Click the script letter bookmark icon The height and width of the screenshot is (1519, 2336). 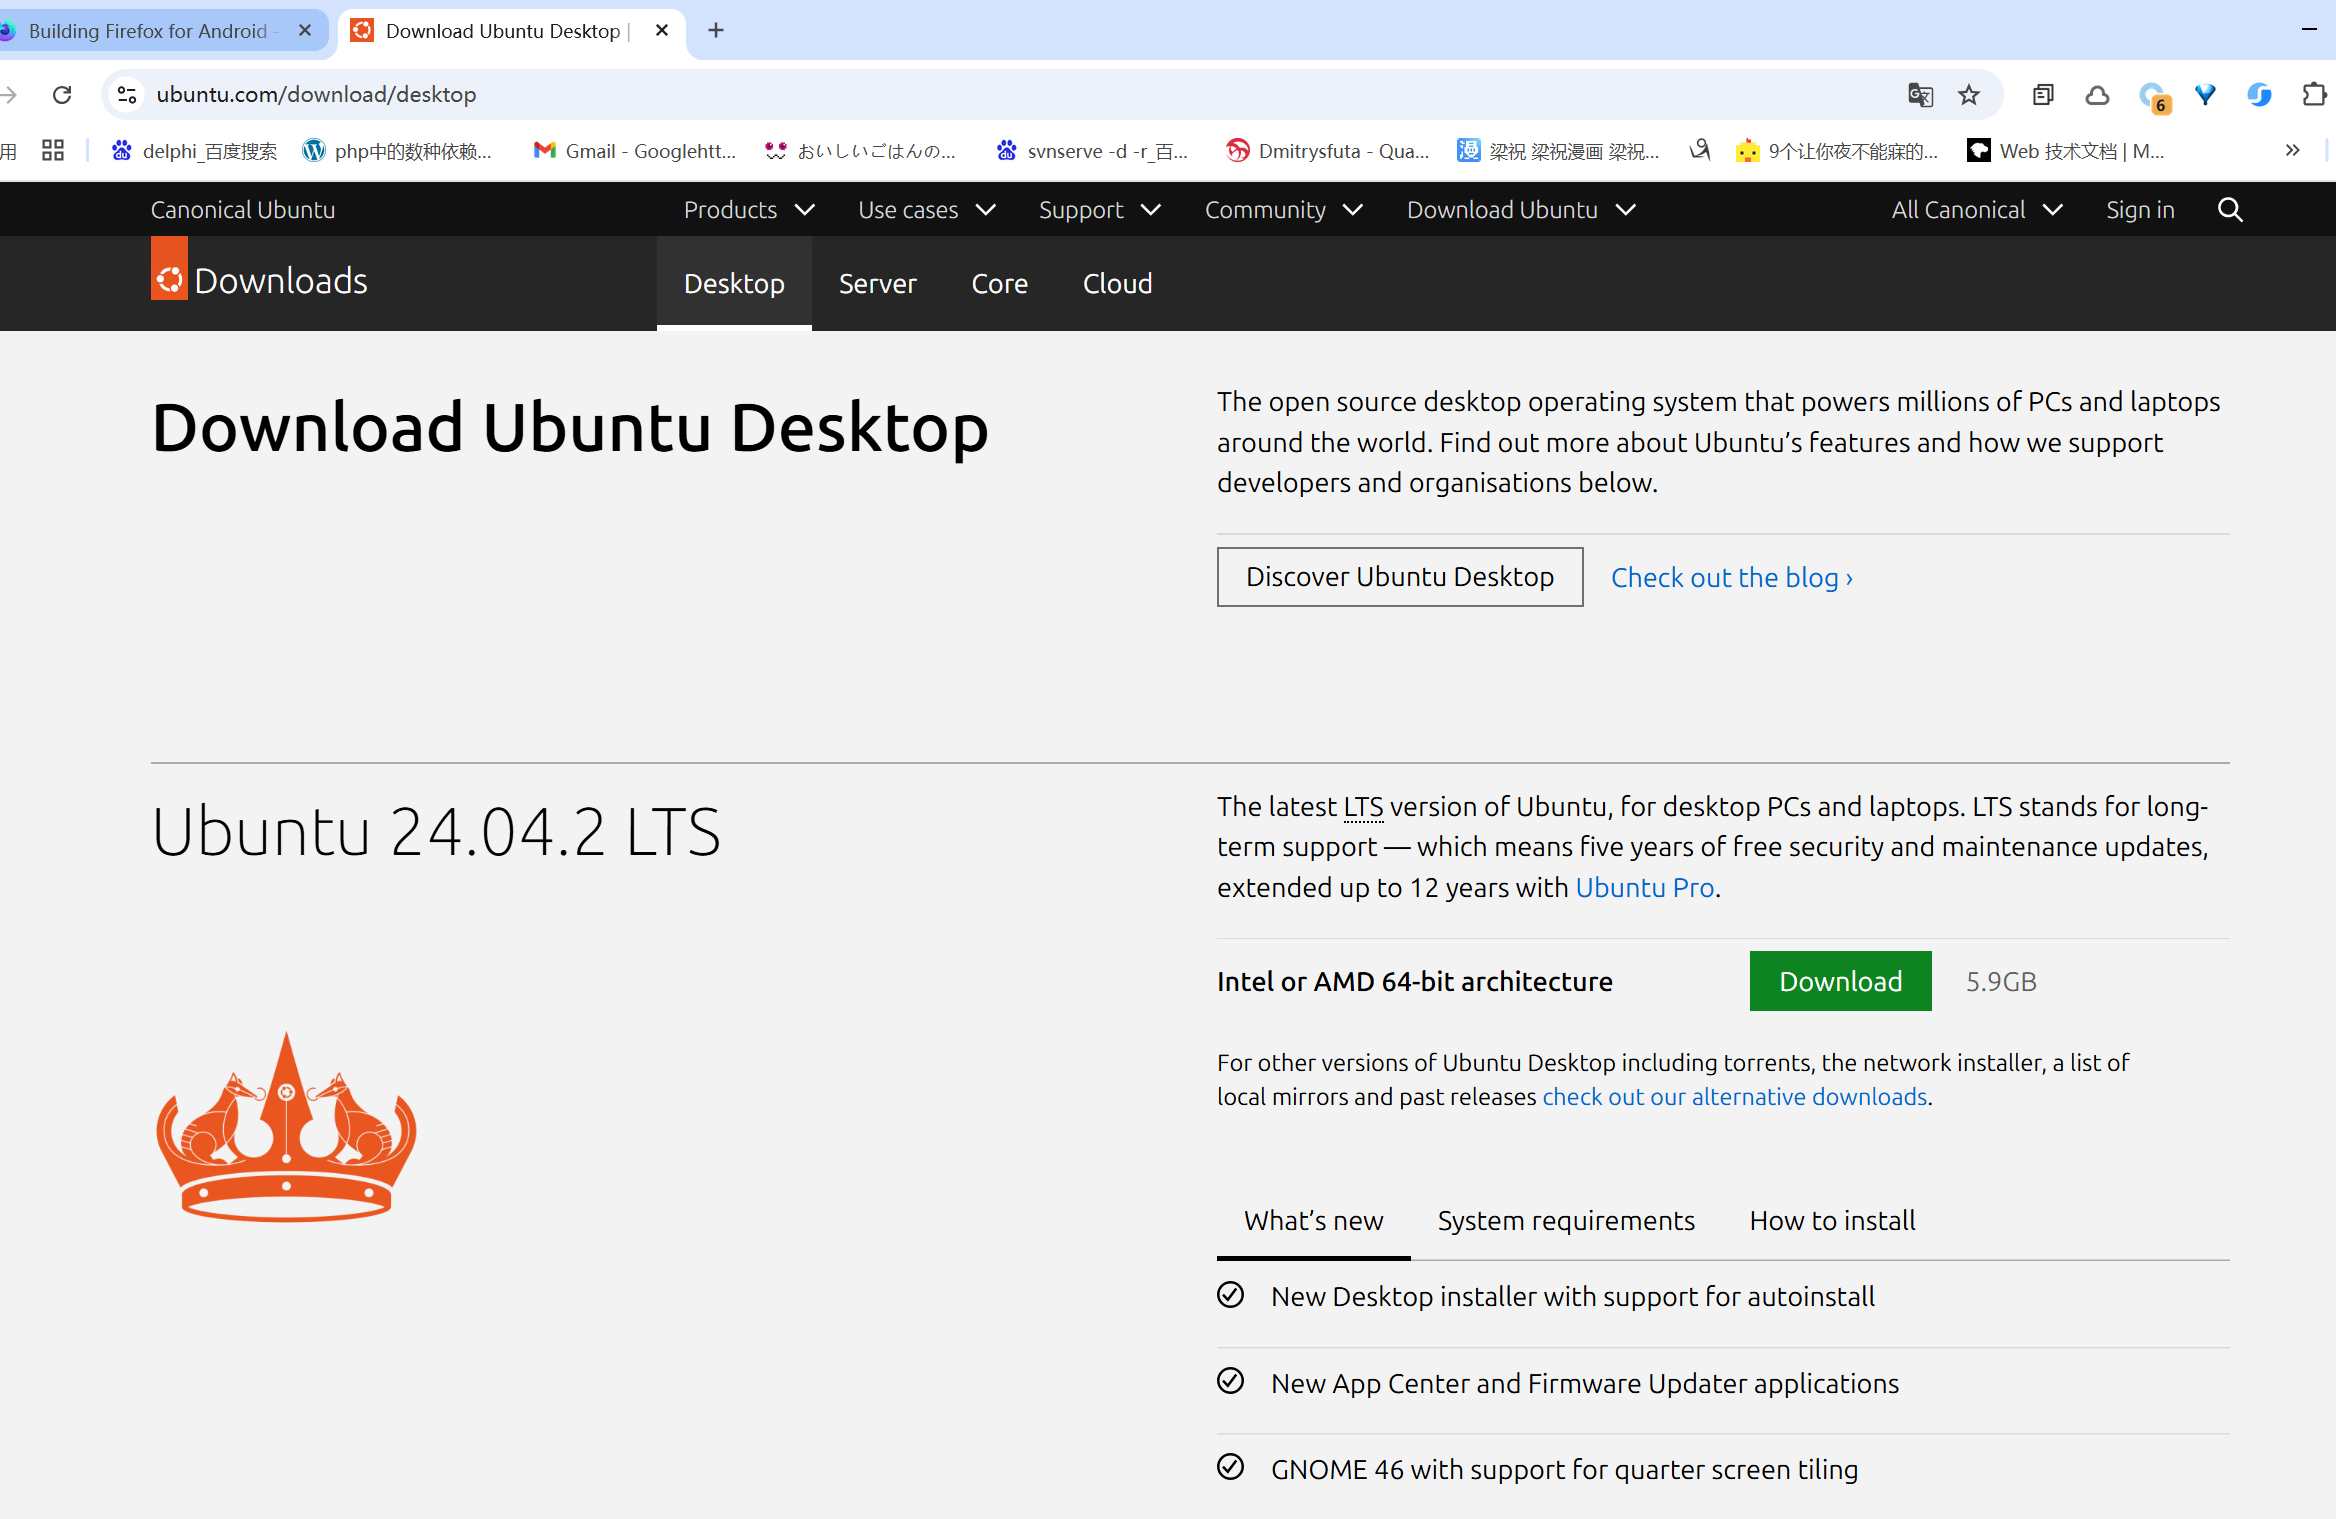[x=1700, y=151]
